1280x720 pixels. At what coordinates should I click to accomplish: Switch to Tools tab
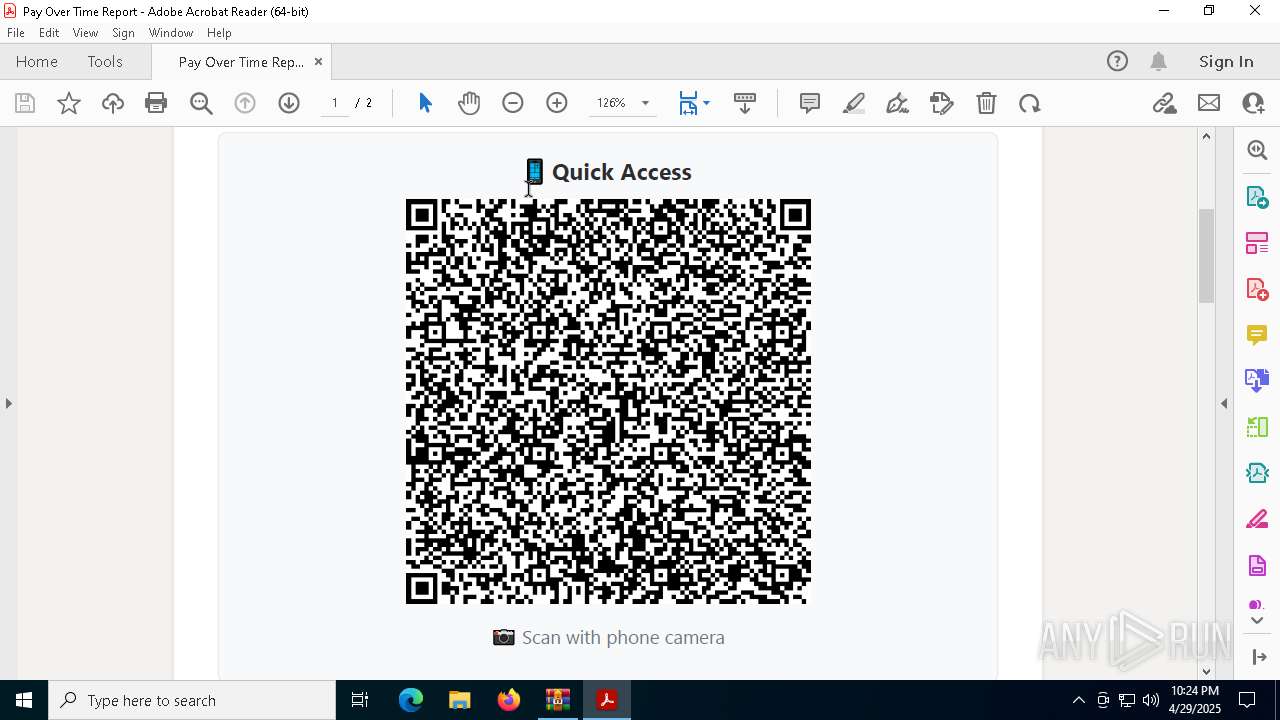pos(105,62)
